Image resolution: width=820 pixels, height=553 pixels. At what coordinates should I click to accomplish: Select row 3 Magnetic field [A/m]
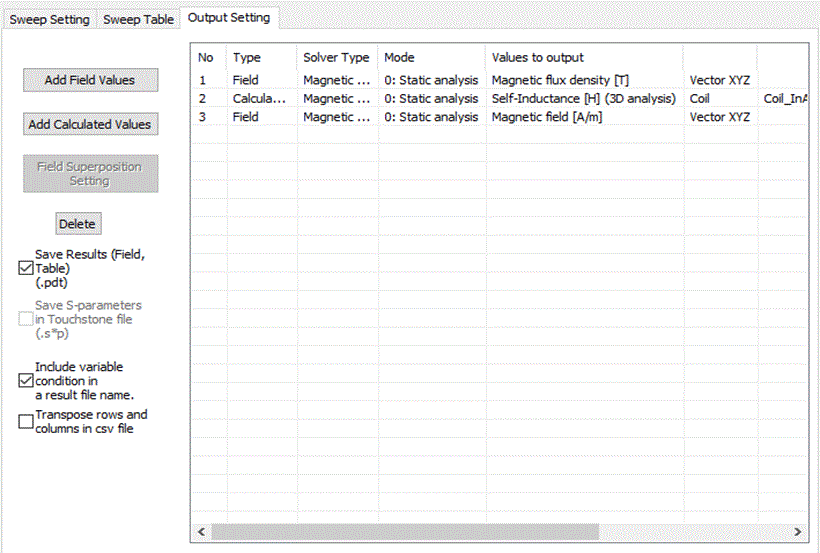click(x=546, y=117)
